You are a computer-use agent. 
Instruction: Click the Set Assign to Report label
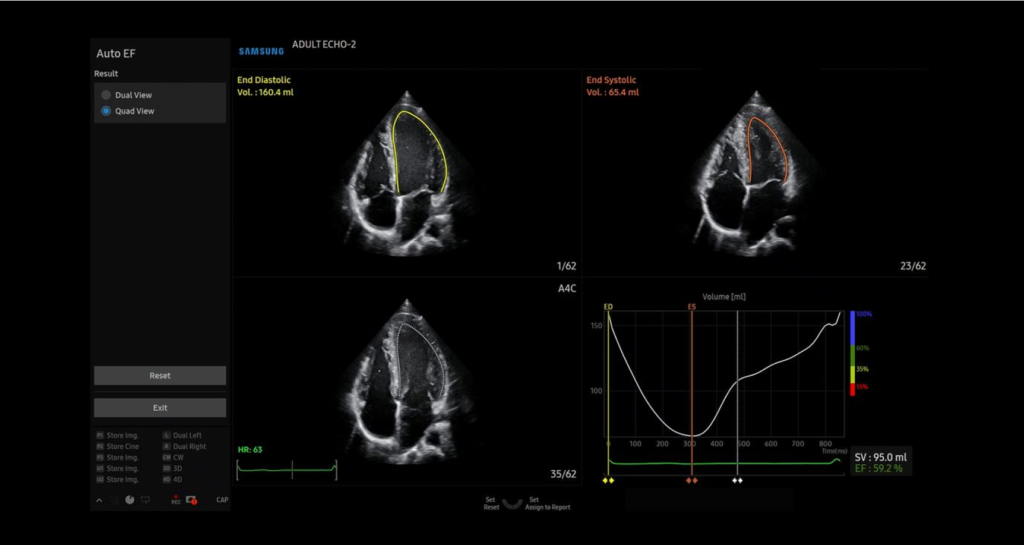[547, 503]
